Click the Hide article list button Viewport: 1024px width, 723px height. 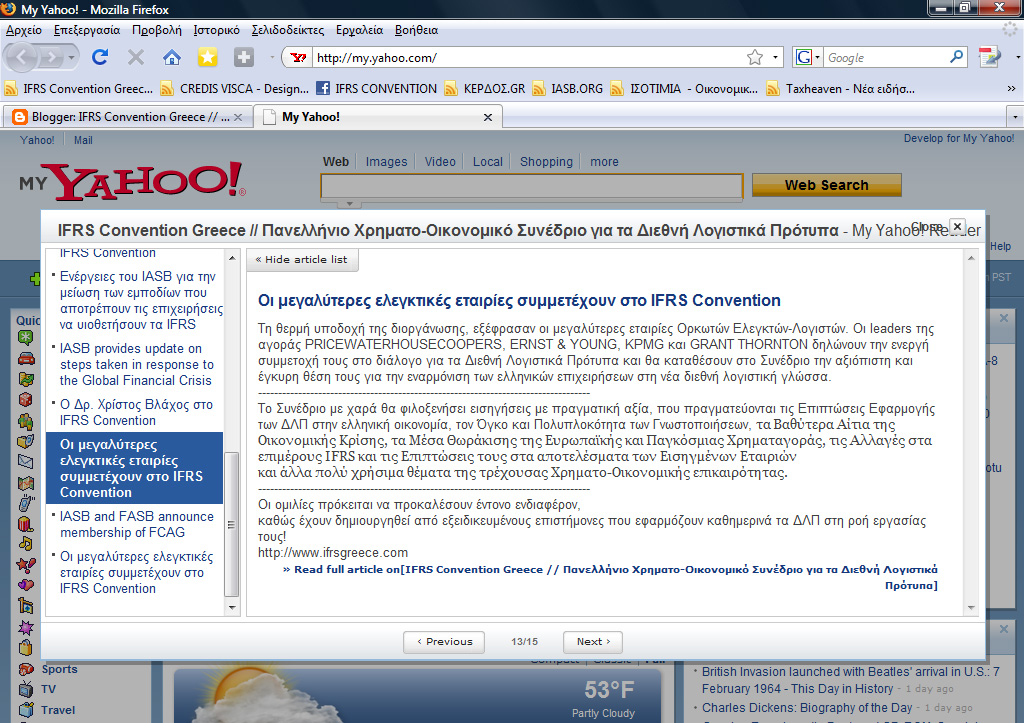pyautogui.click(x=302, y=260)
